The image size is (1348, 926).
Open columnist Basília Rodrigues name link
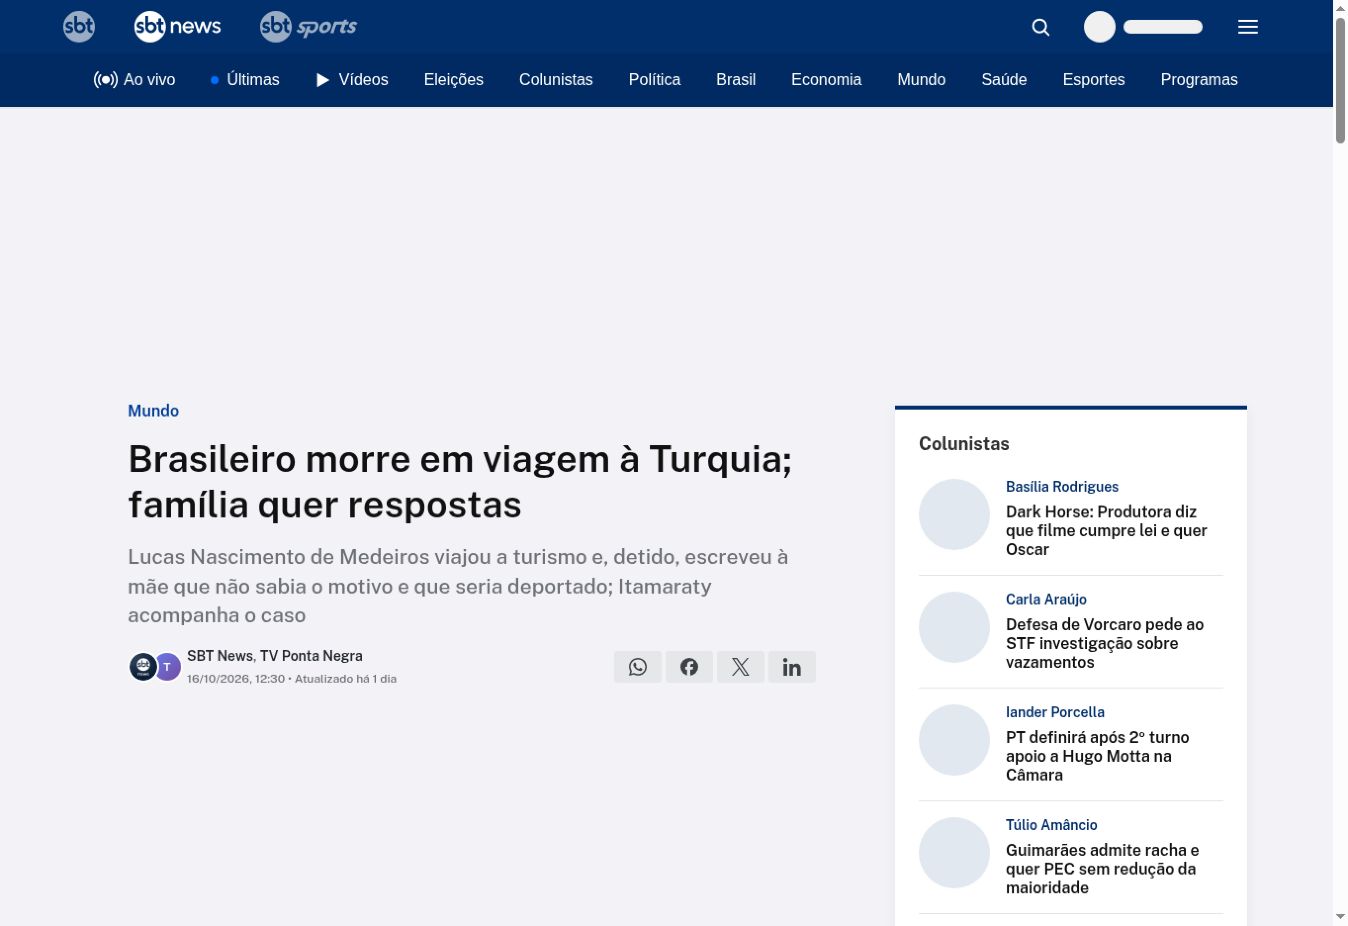(x=1062, y=487)
